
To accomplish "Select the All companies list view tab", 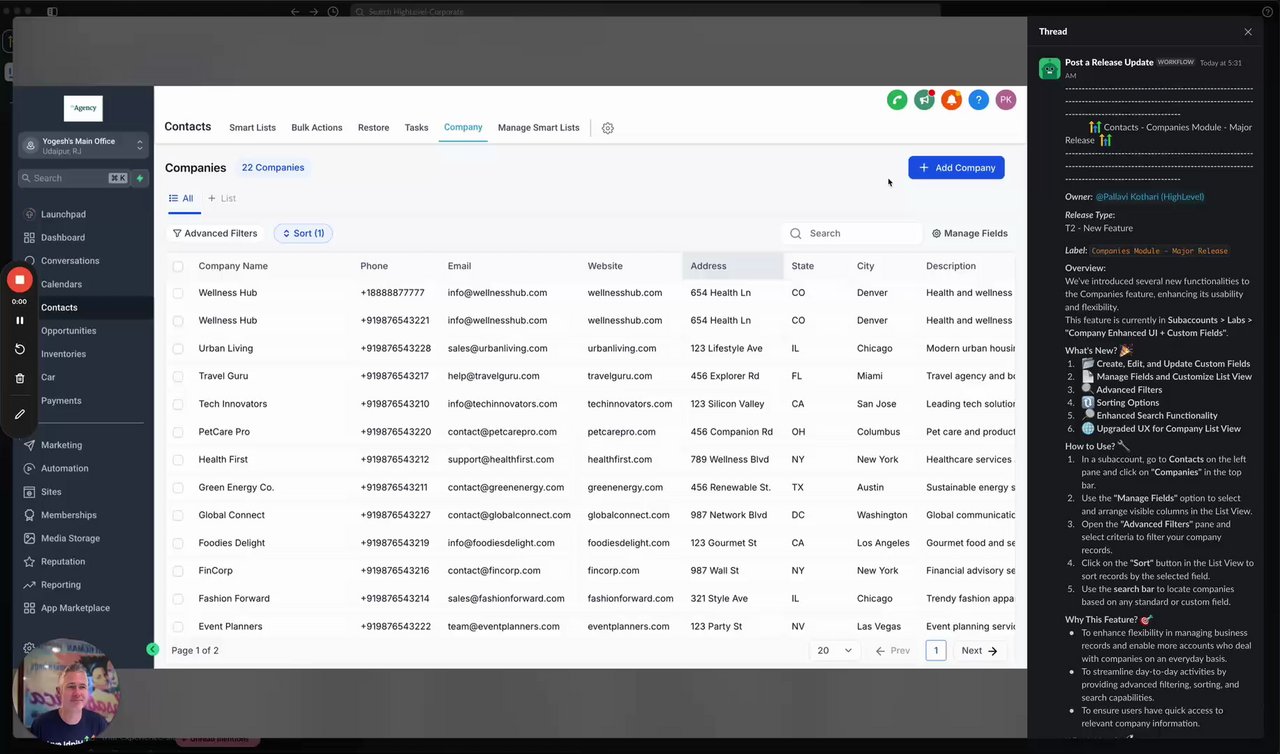I will pos(181,198).
